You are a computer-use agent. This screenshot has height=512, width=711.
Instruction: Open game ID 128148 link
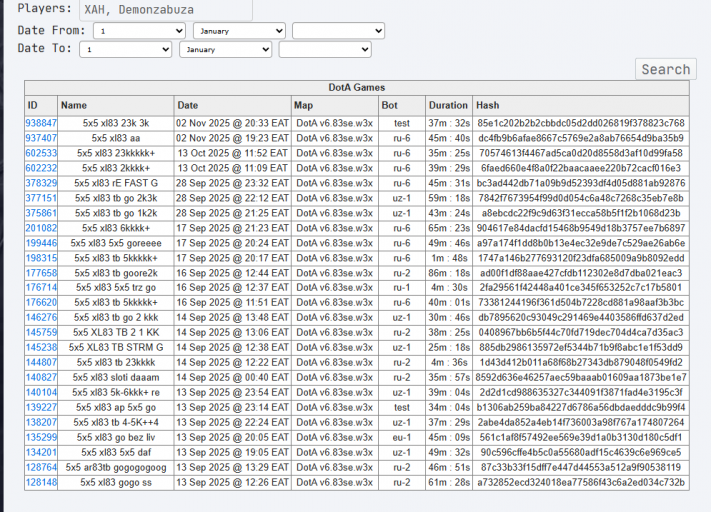coord(41,483)
